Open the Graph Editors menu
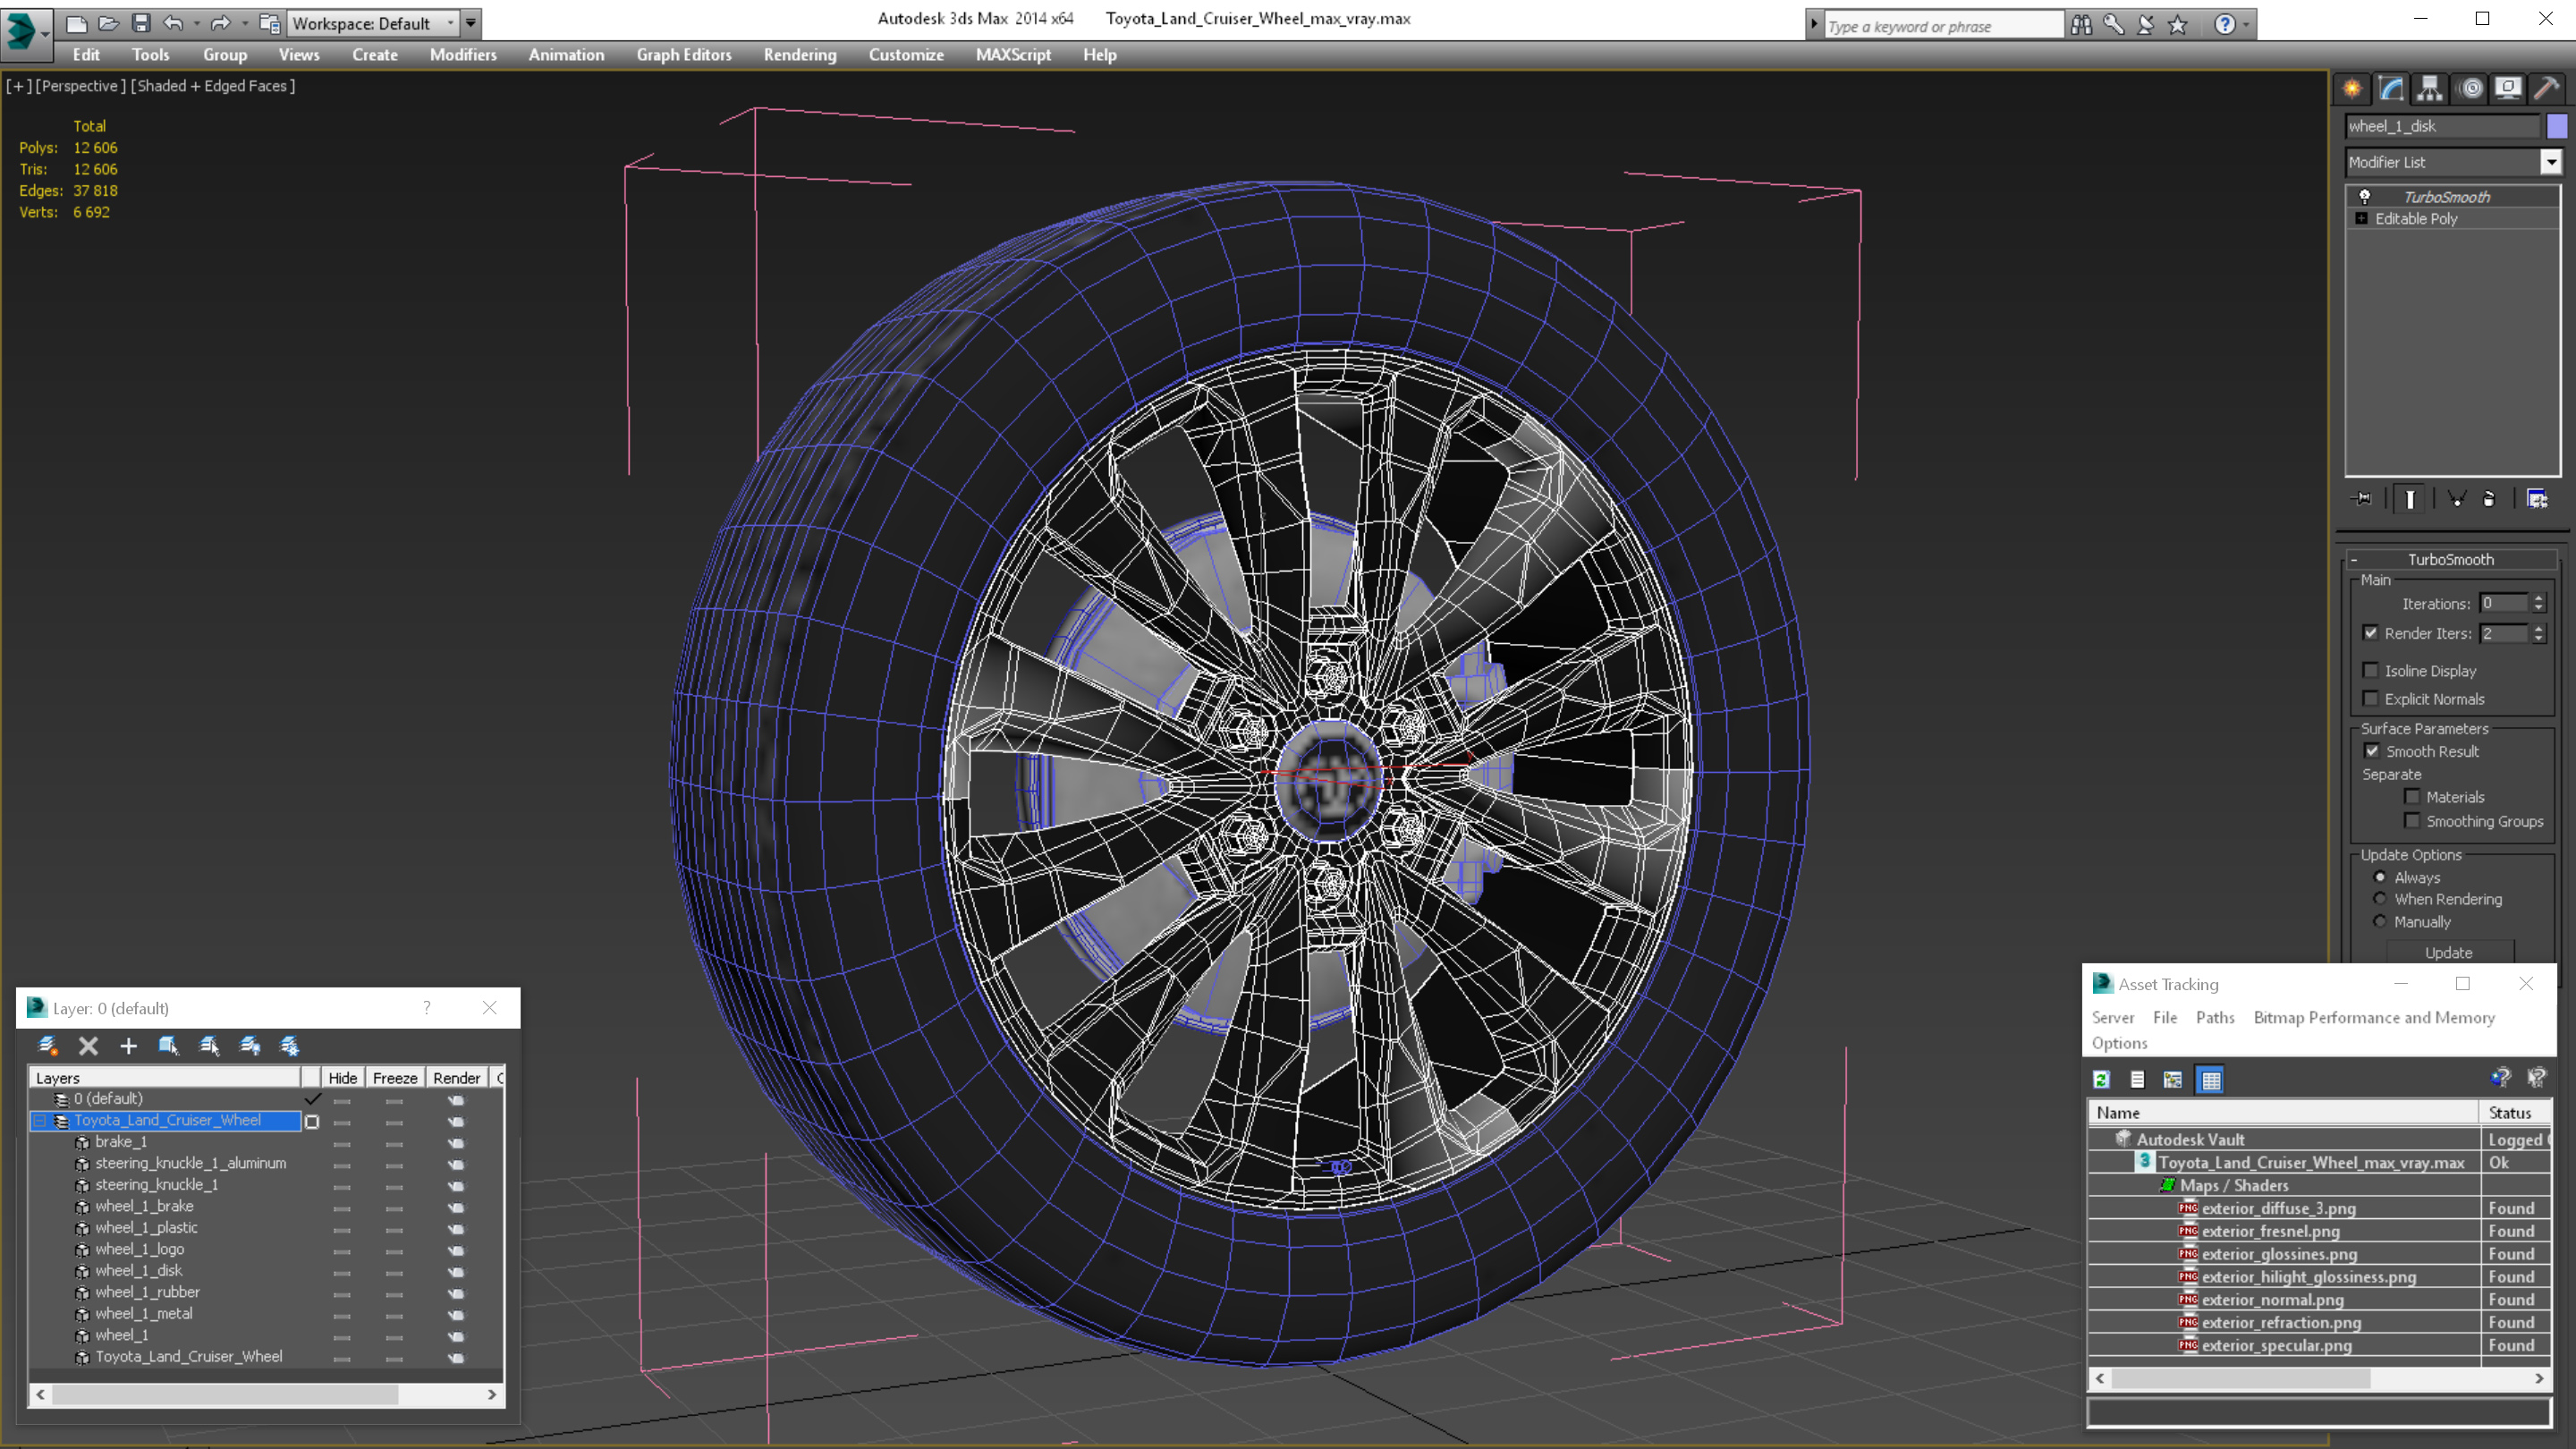The image size is (2576, 1449). click(684, 55)
